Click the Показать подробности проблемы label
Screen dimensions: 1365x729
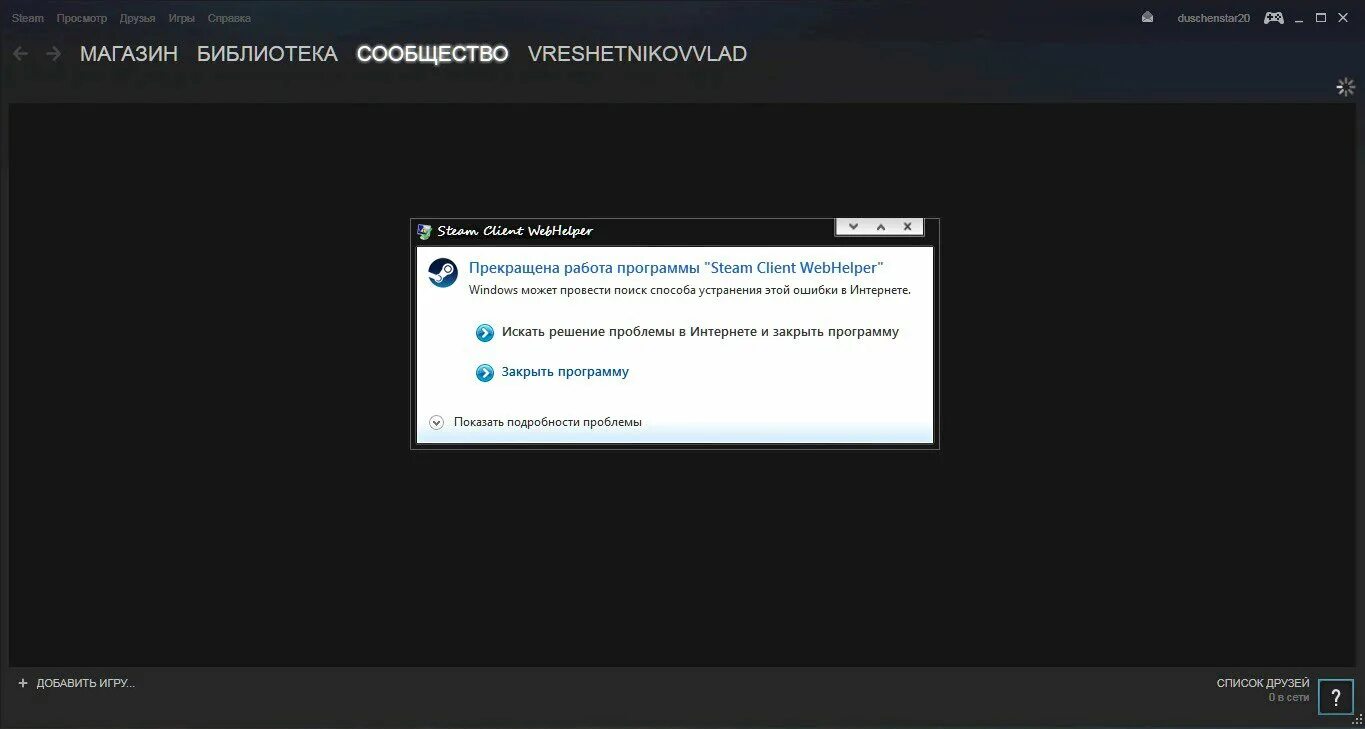tap(548, 422)
